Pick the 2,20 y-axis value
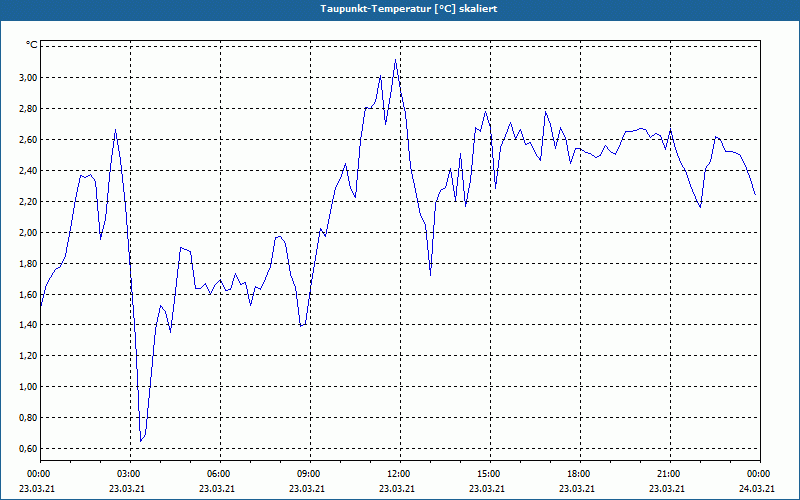 [x=29, y=202]
